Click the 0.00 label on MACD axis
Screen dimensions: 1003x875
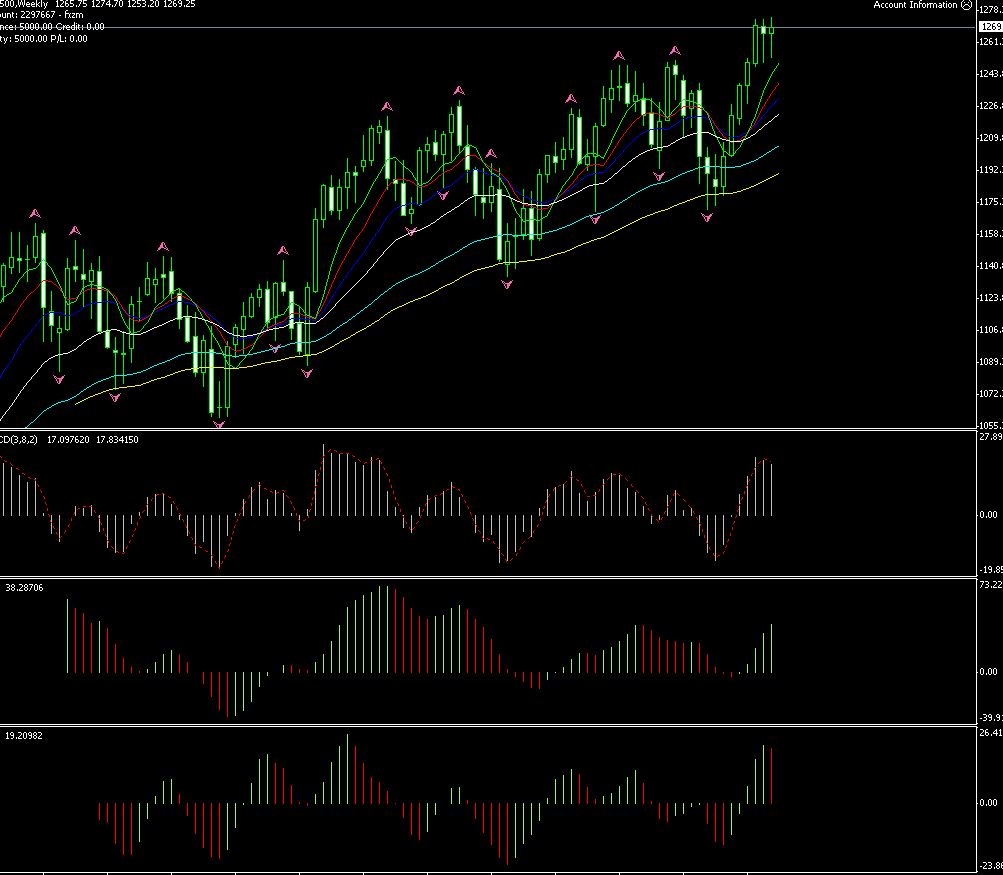pyautogui.click(x=988, y=515)
